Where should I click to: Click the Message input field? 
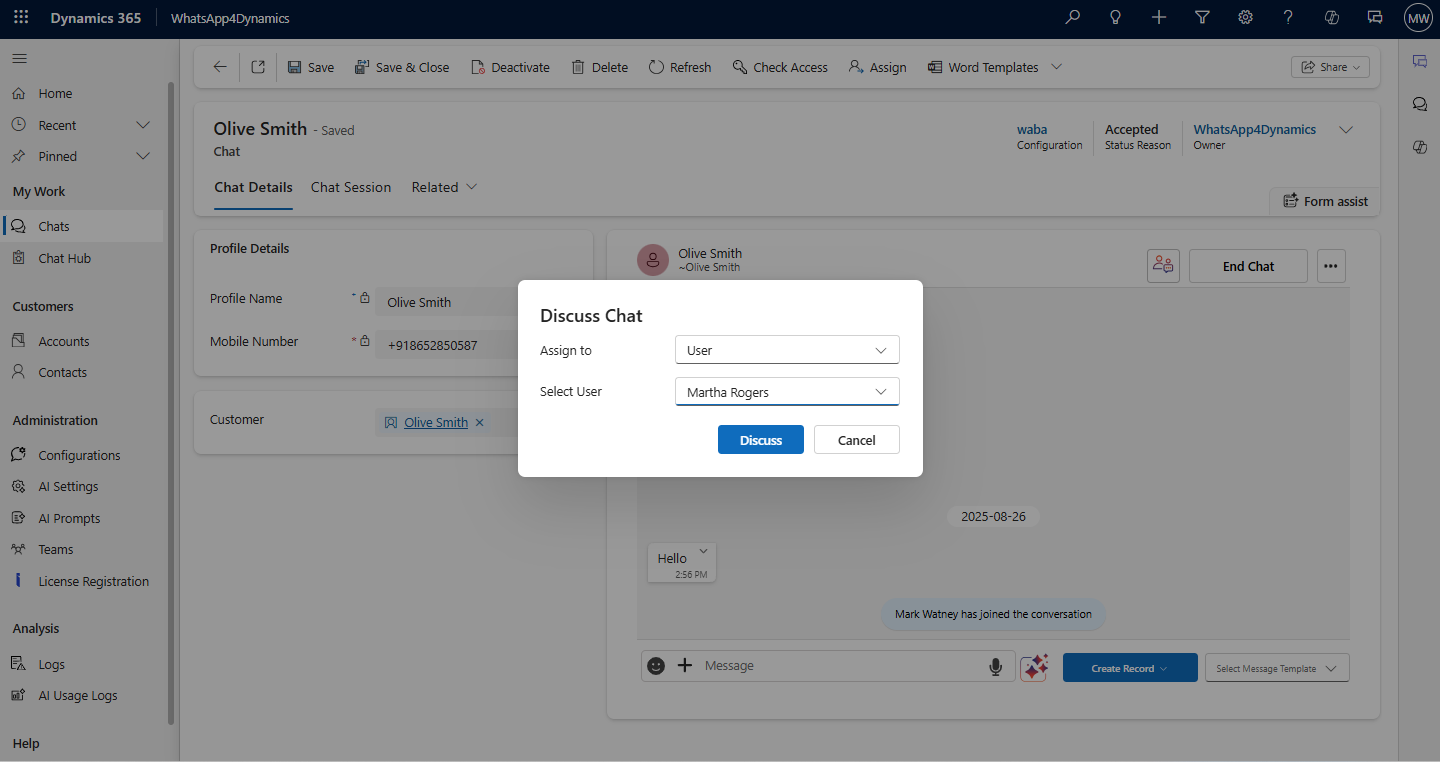click(x=840, y=666)
